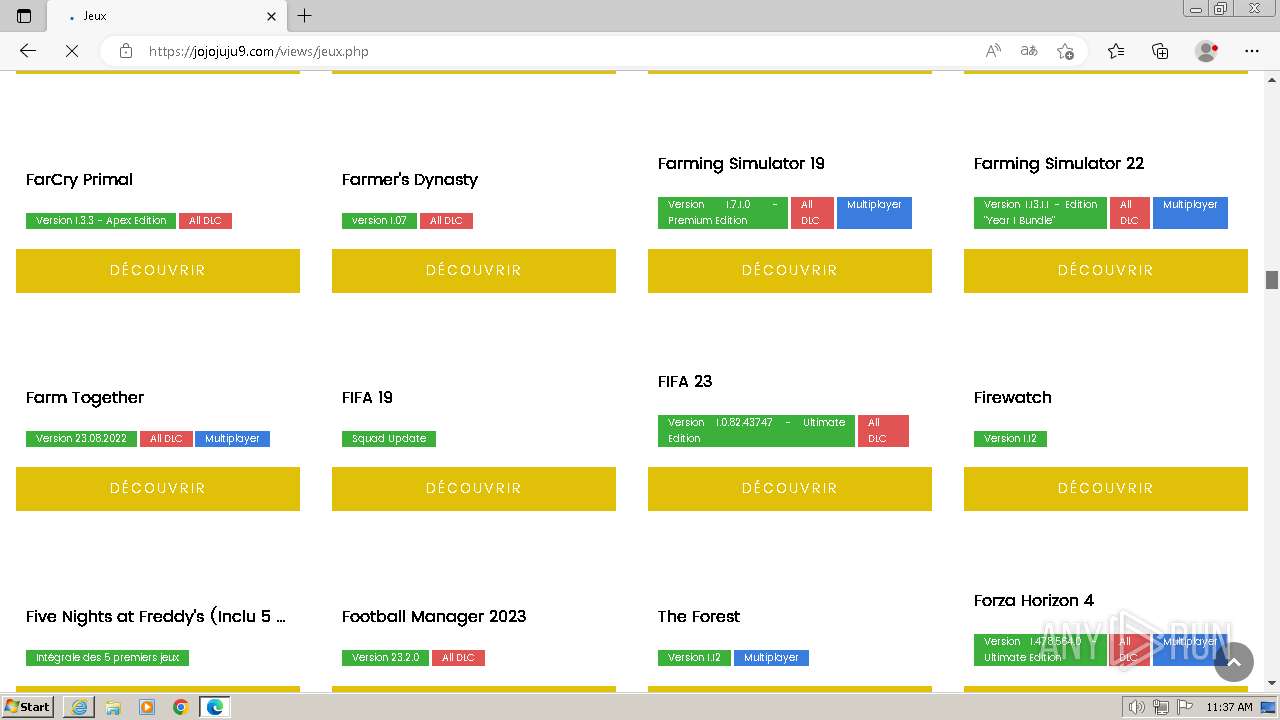Open Windows Media Player from taskbar
1280x720 pixels.
[147, 707]
